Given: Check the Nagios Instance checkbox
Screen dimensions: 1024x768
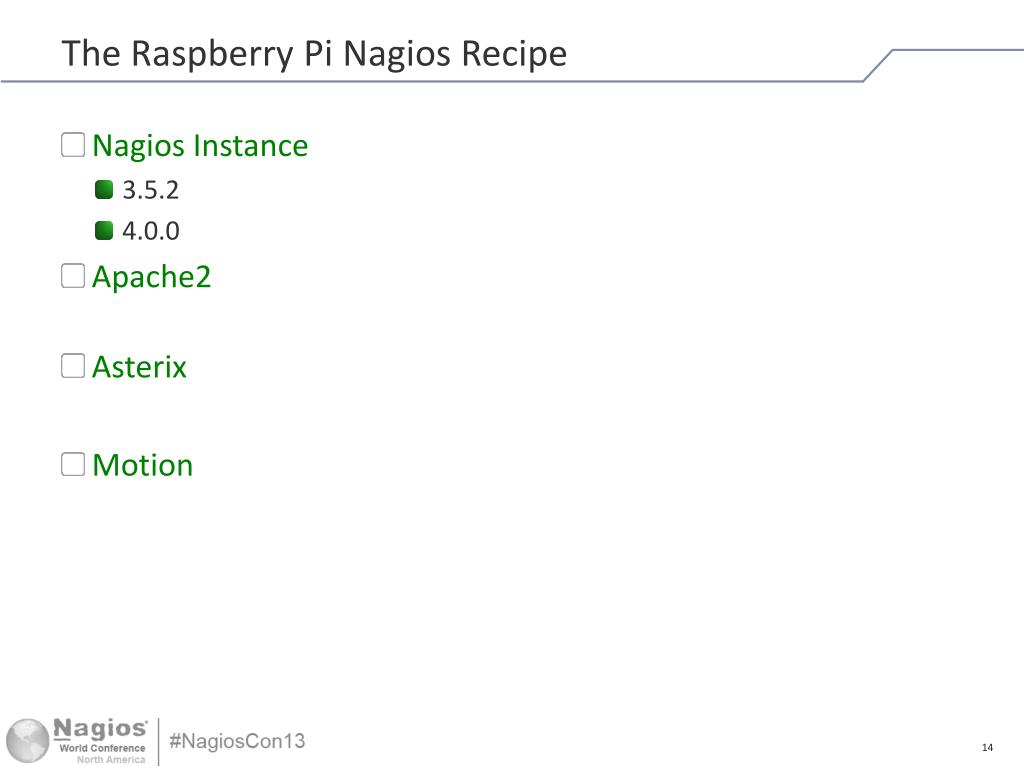Looking at the screenshot, I should click(x=72, y=145).
